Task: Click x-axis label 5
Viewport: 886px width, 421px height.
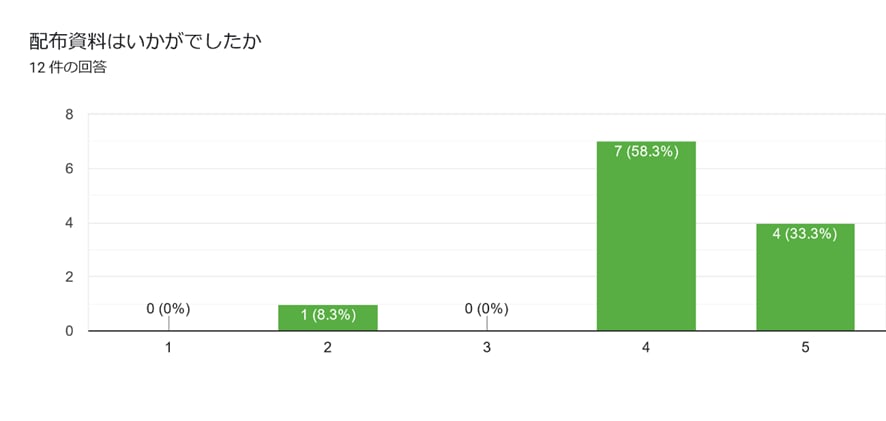Action: click(x=805, y=349)
